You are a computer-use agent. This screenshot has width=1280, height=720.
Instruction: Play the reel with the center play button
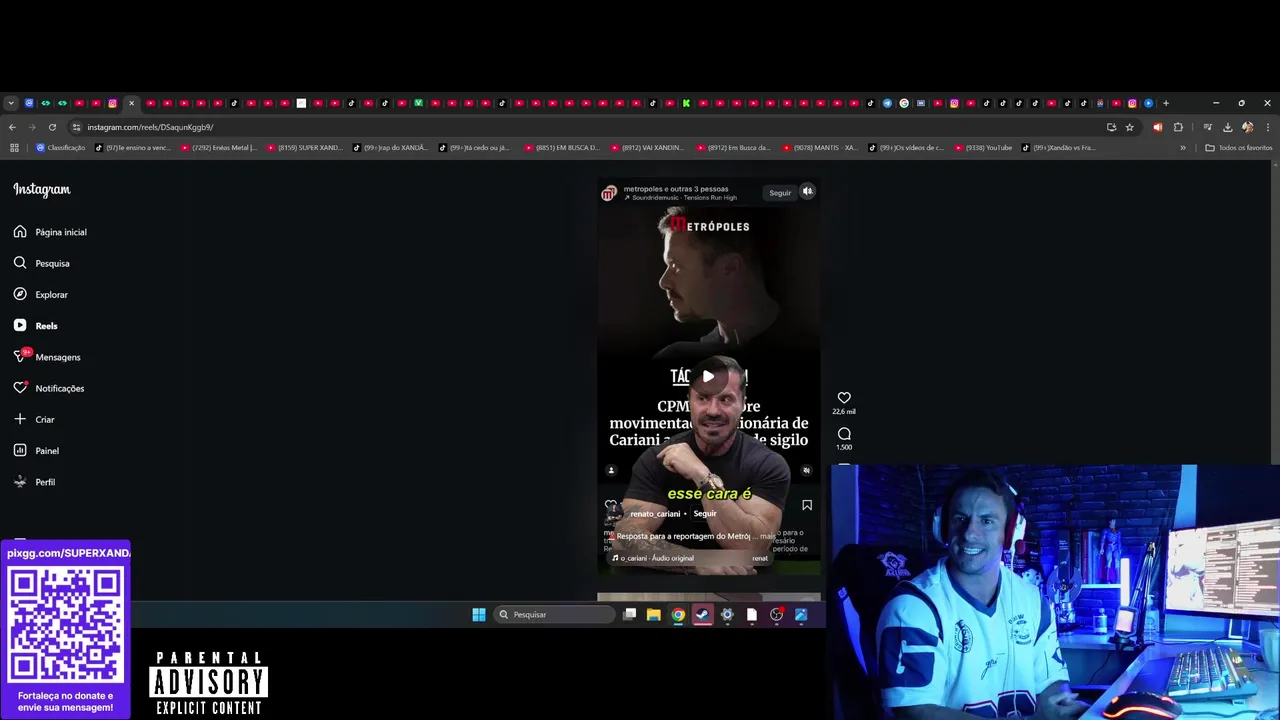click(x=708, y=376)
